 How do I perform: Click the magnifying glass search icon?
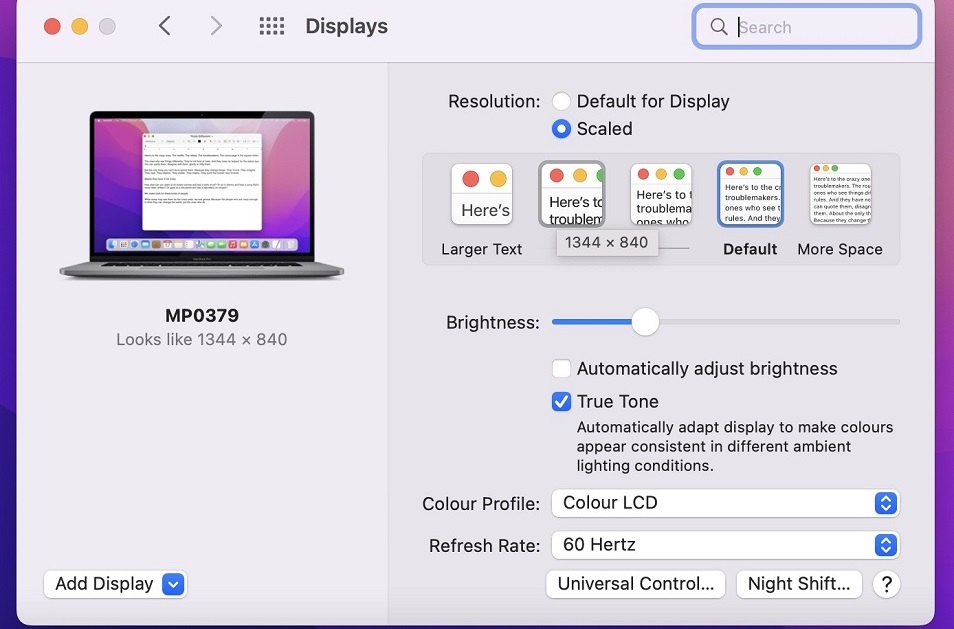(x=718, y=27)
